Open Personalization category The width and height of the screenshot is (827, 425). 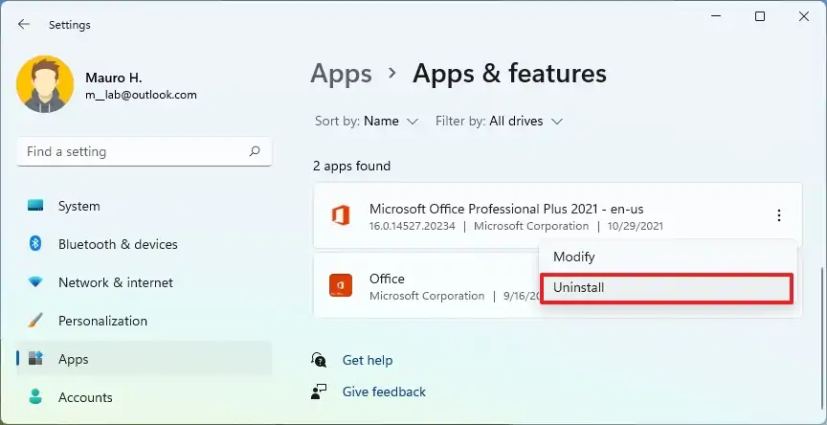(x=145, y=321)
